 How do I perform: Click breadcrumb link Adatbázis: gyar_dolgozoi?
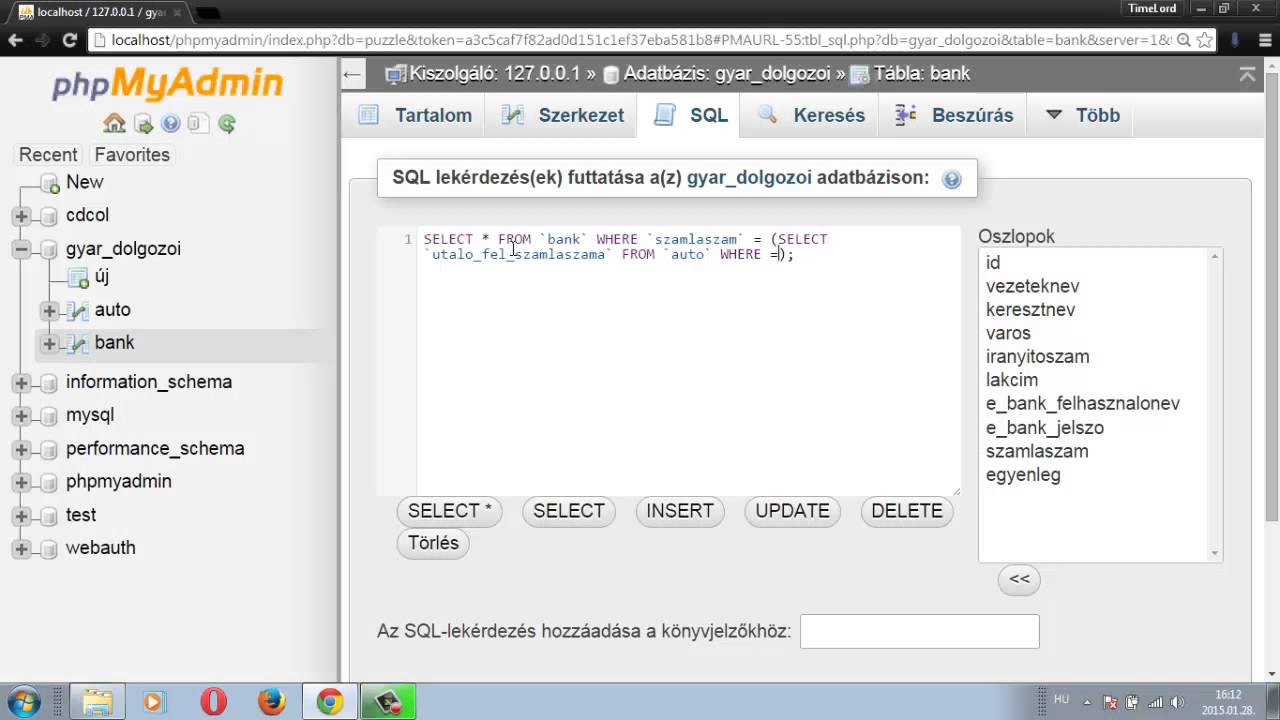pos(726,74)
